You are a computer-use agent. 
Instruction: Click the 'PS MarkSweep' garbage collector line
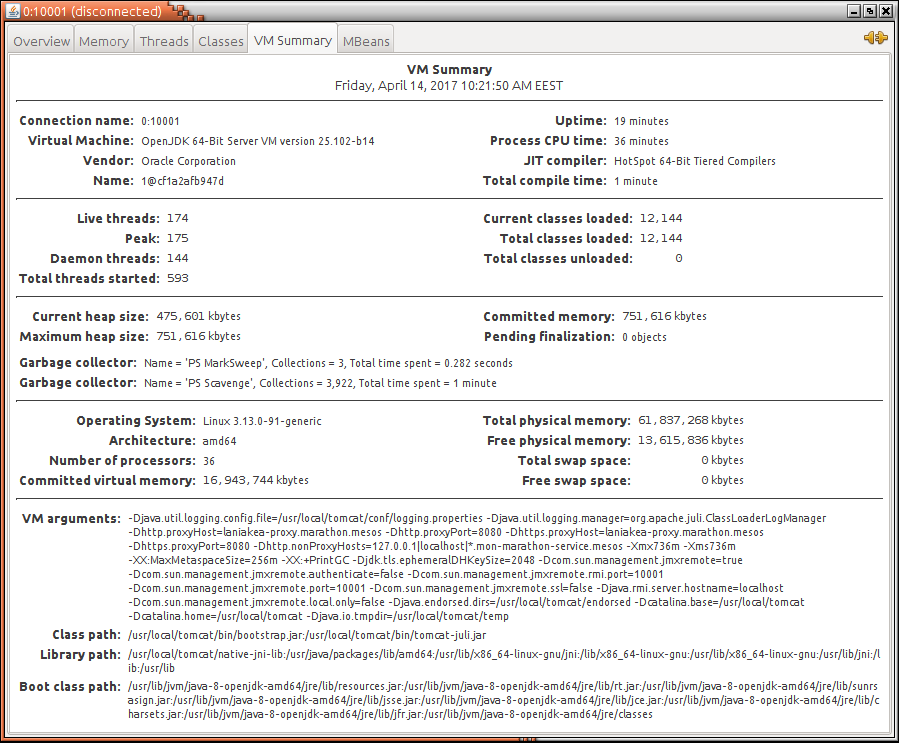(329, 363)
